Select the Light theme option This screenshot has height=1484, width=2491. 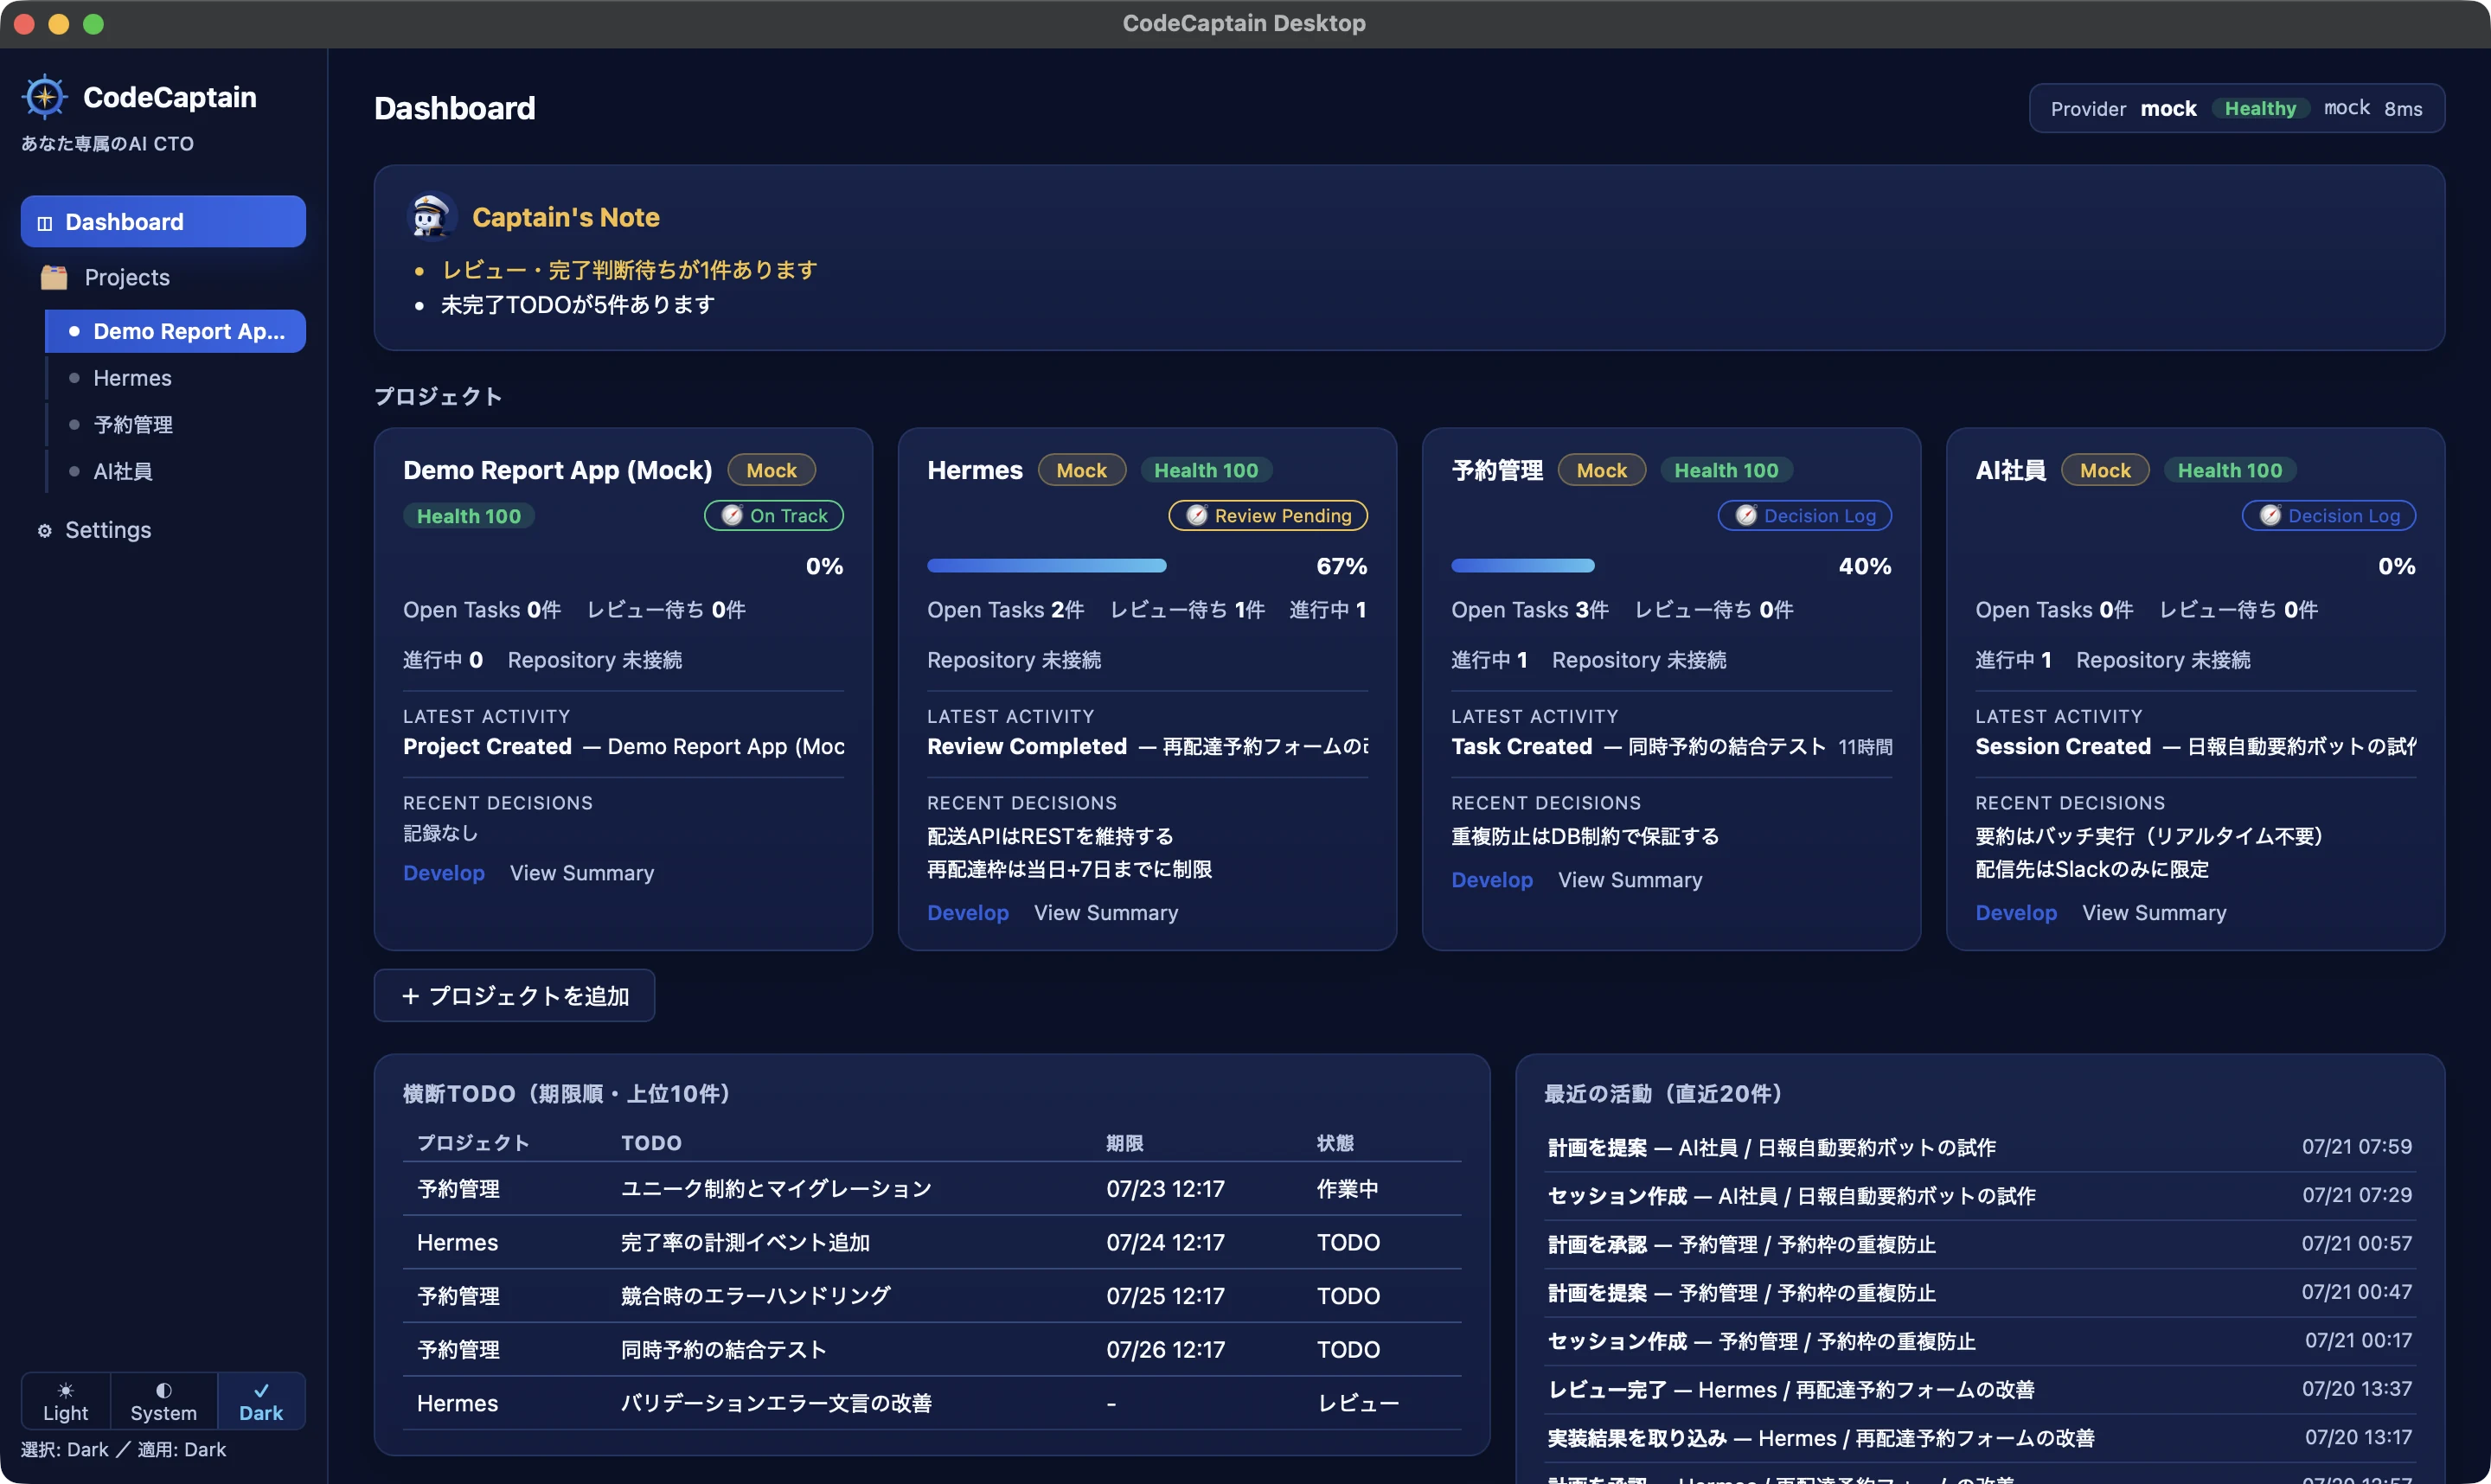tap(66, 1401)
